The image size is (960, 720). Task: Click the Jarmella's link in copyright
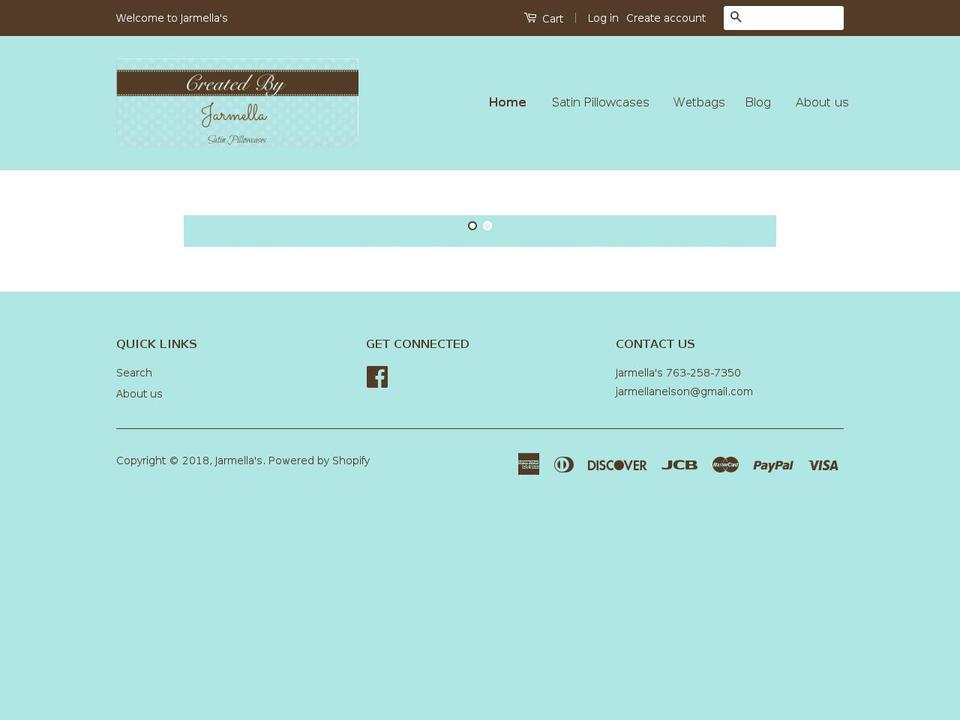[x=238, y=460]
